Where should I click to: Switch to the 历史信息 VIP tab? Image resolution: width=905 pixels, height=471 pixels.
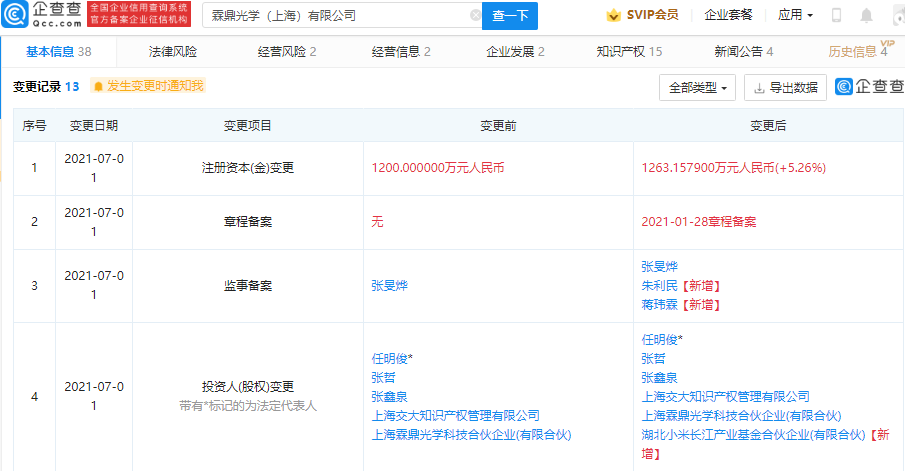860,51
